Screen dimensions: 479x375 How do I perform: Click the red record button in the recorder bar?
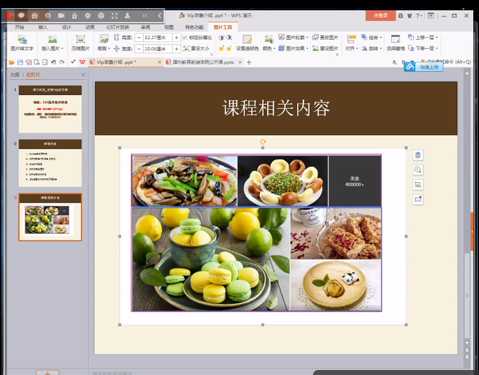pyautogui.click(x=9, y=16)
